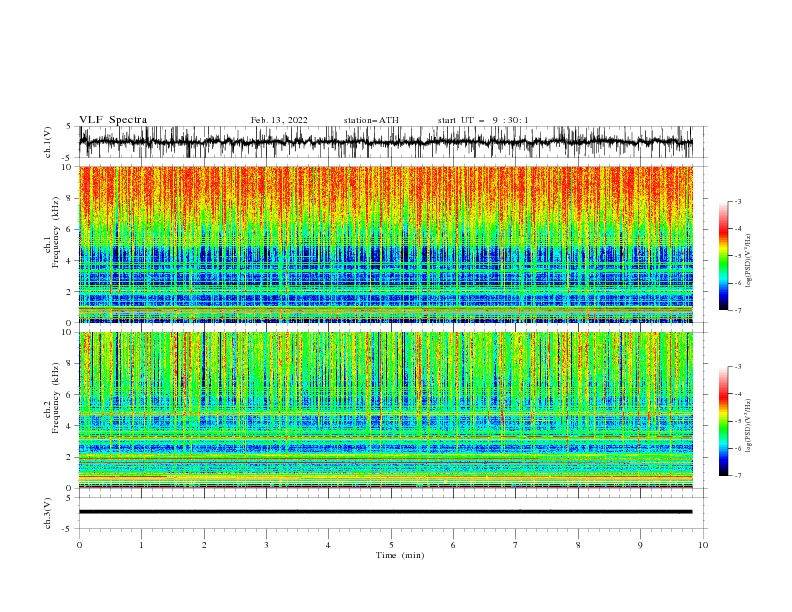The width and height of the screenshot is (792, 612).
Task: Click the ch.1 Frequency (kHz) axis label
Action: click(52, 232)
